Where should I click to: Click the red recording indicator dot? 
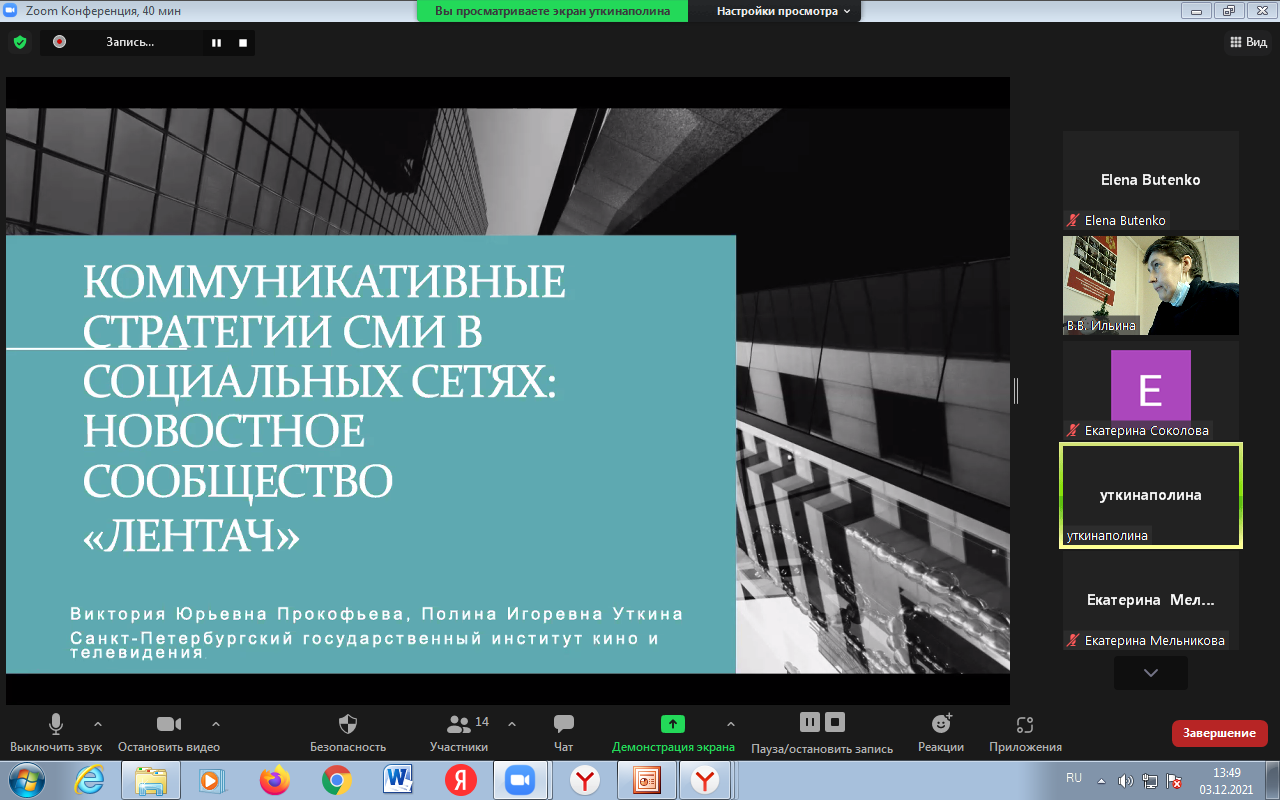coord(60,42)
